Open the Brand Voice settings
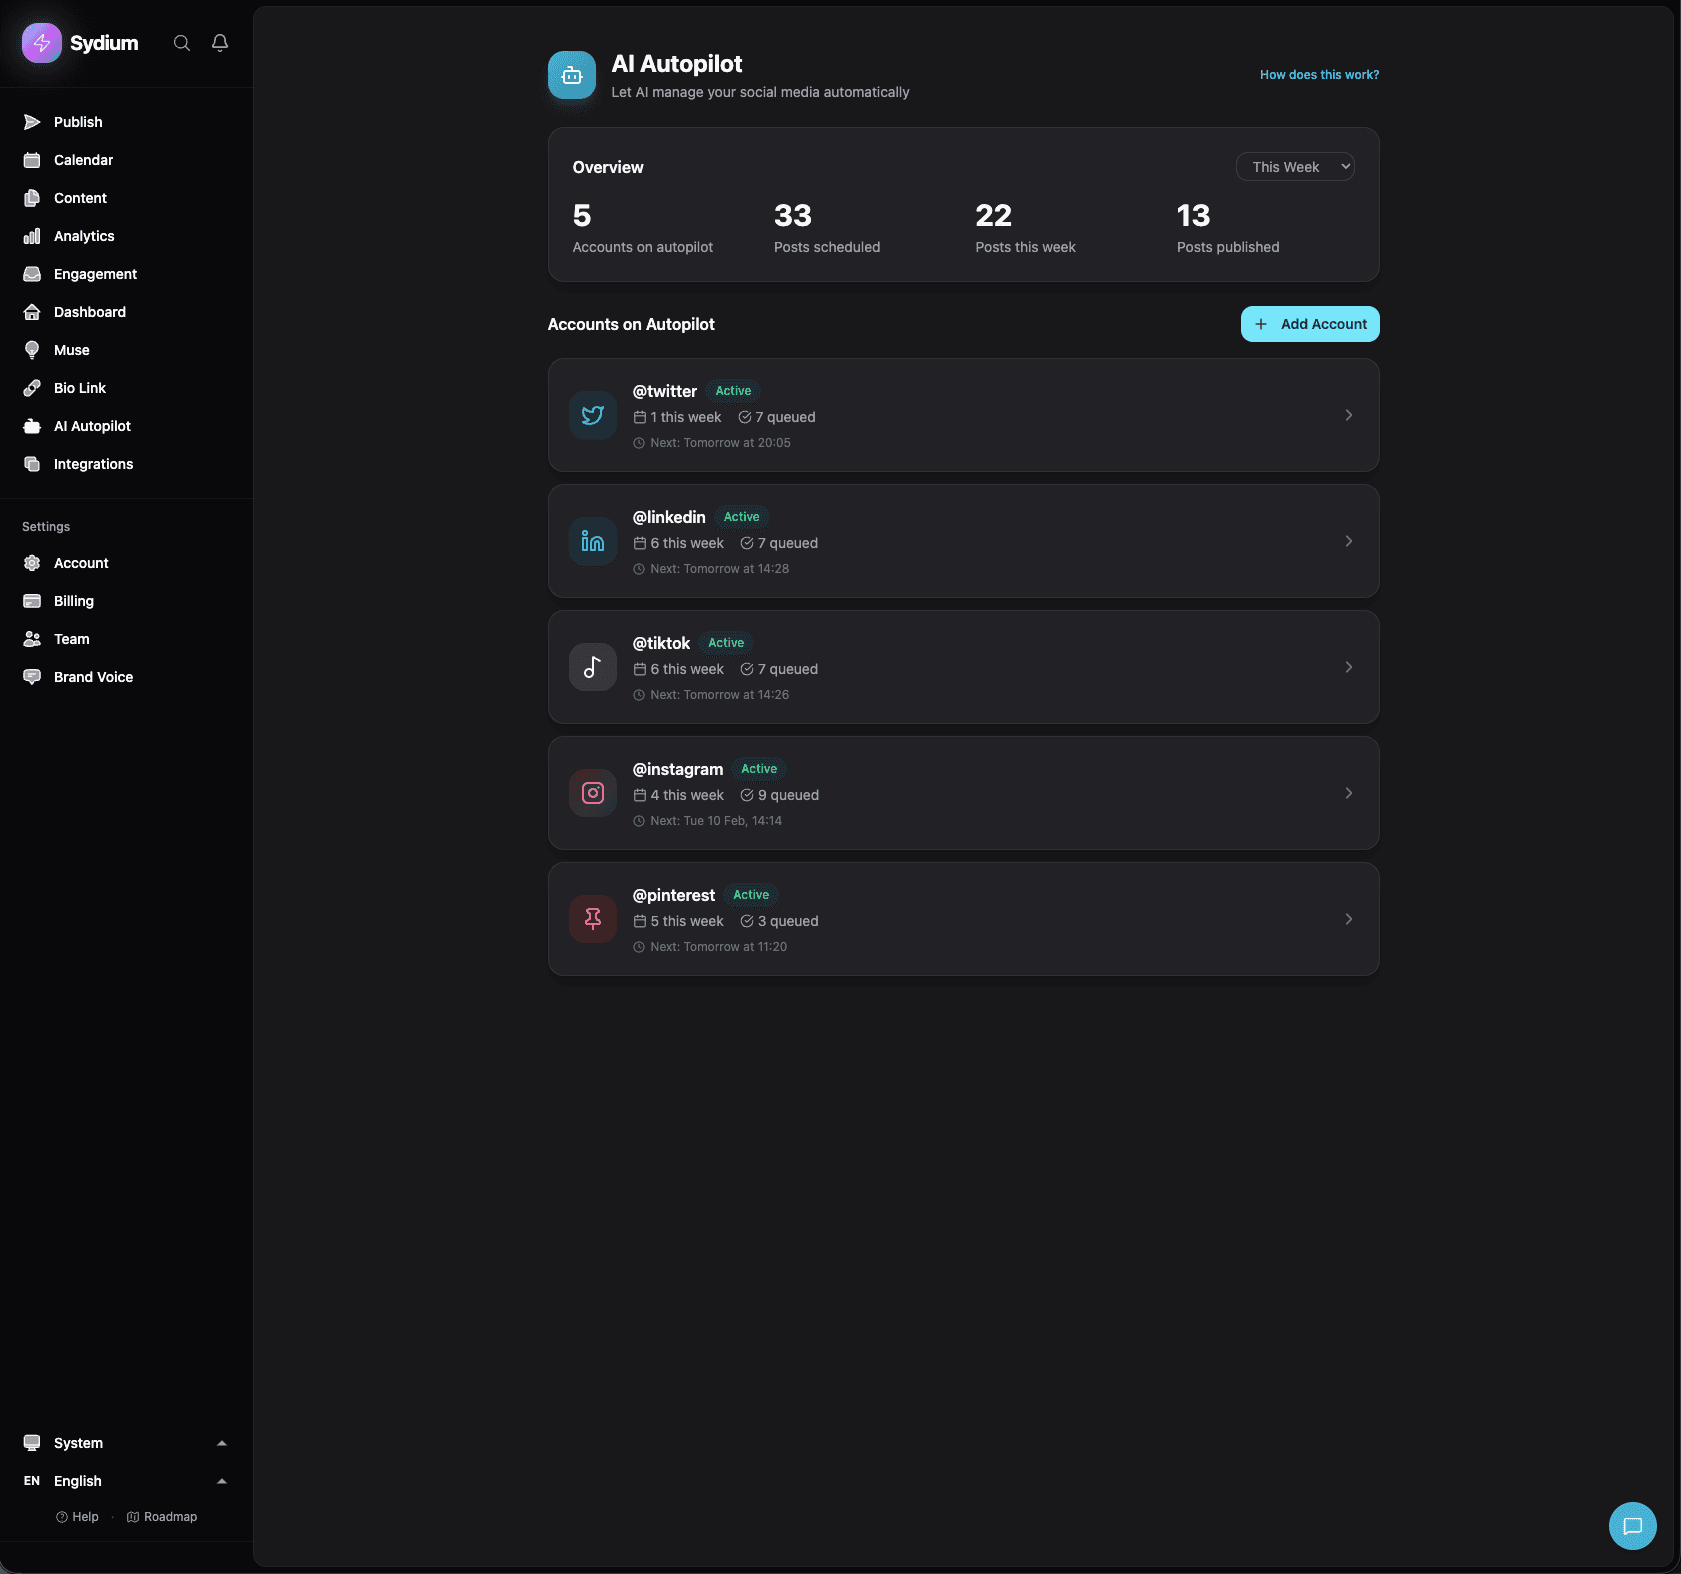The height and width of the screenshot is (1574, 1681). point(93,676)
